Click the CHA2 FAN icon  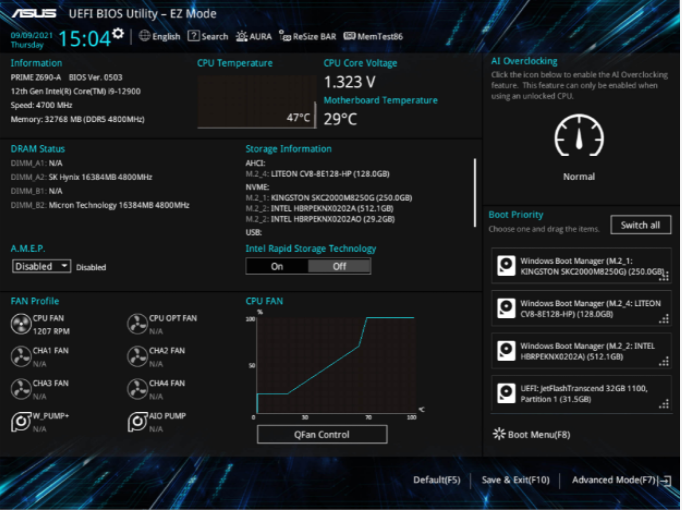coord(137,357)
